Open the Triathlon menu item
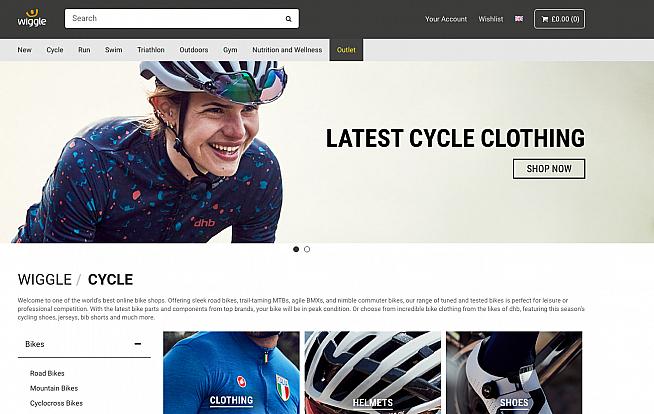Image resolution: width=654 pixels, height=414 pixels. click(x=151, y=50)
